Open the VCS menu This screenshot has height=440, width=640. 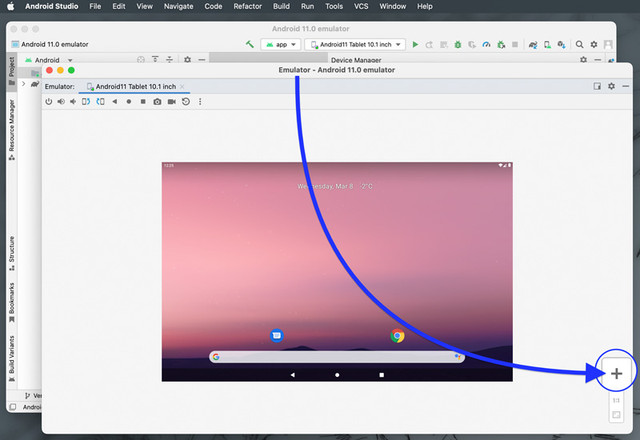pyautogui.click(x=361, y=6)
